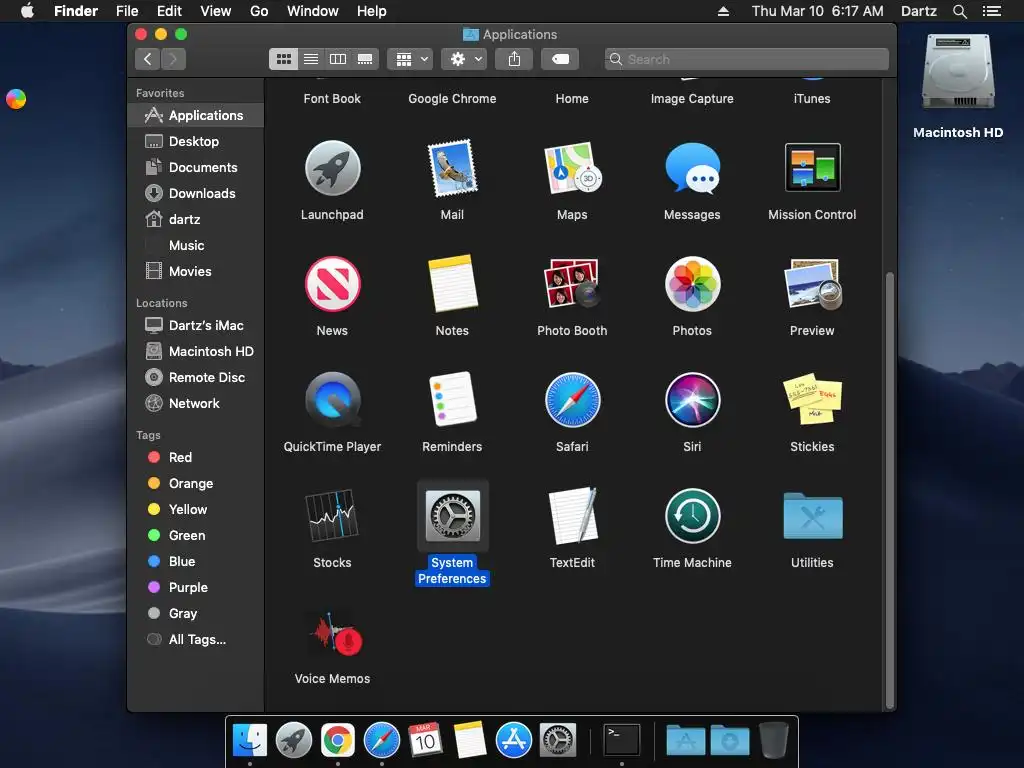Open the View menu
The height and width of the screenshot is (768, 1024).
[216, 11]
